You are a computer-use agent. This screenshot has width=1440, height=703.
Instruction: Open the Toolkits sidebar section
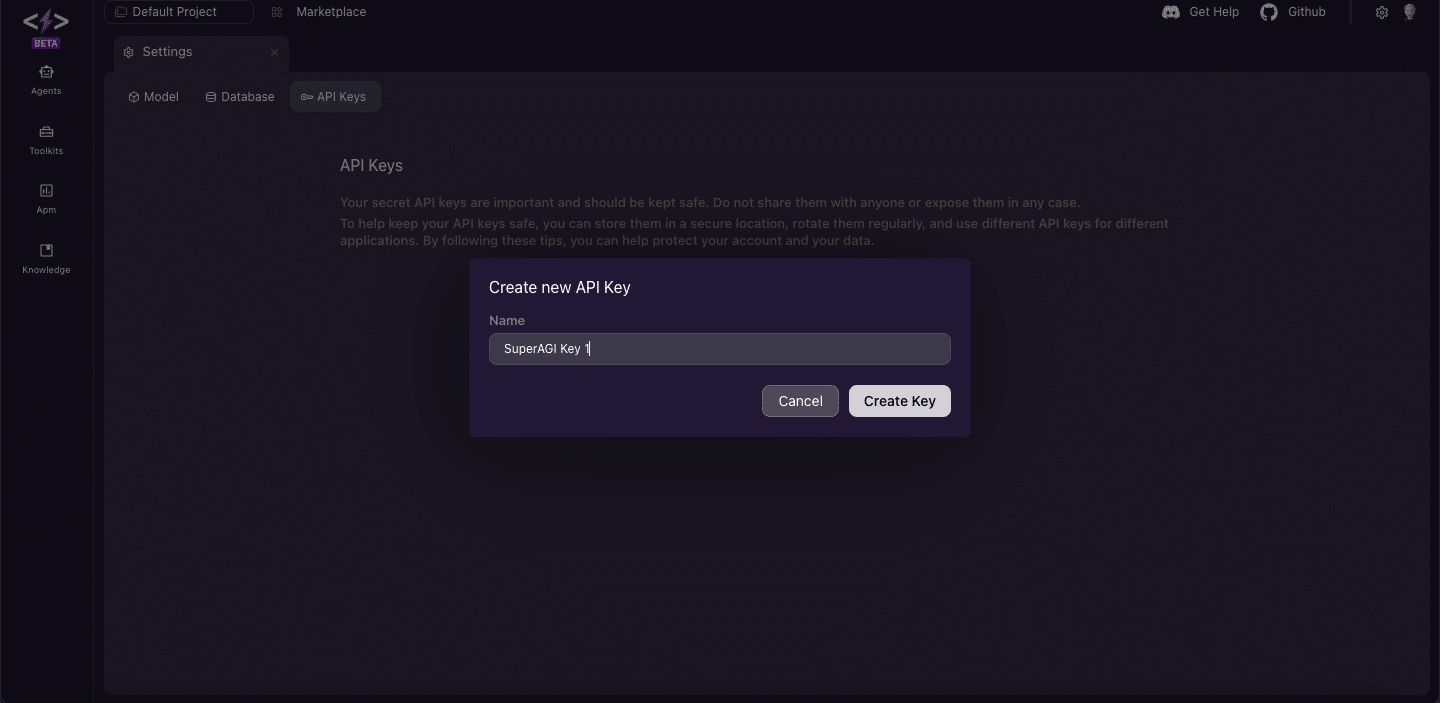pos(46,139)
